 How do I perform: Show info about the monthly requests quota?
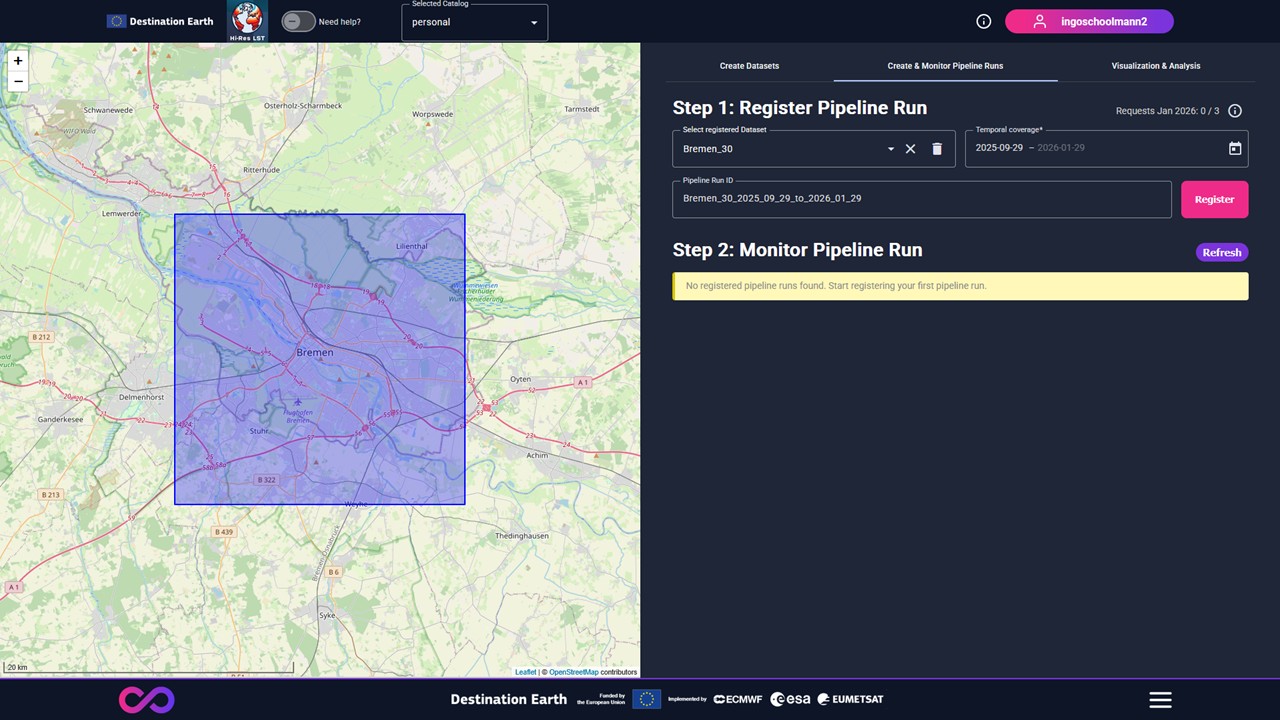click(1235, 111)
